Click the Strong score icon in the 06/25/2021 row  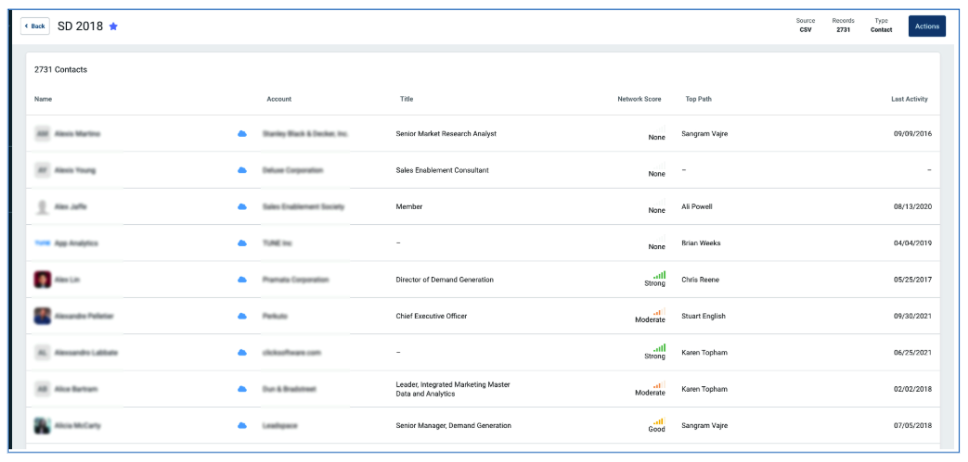pos(659,348)
